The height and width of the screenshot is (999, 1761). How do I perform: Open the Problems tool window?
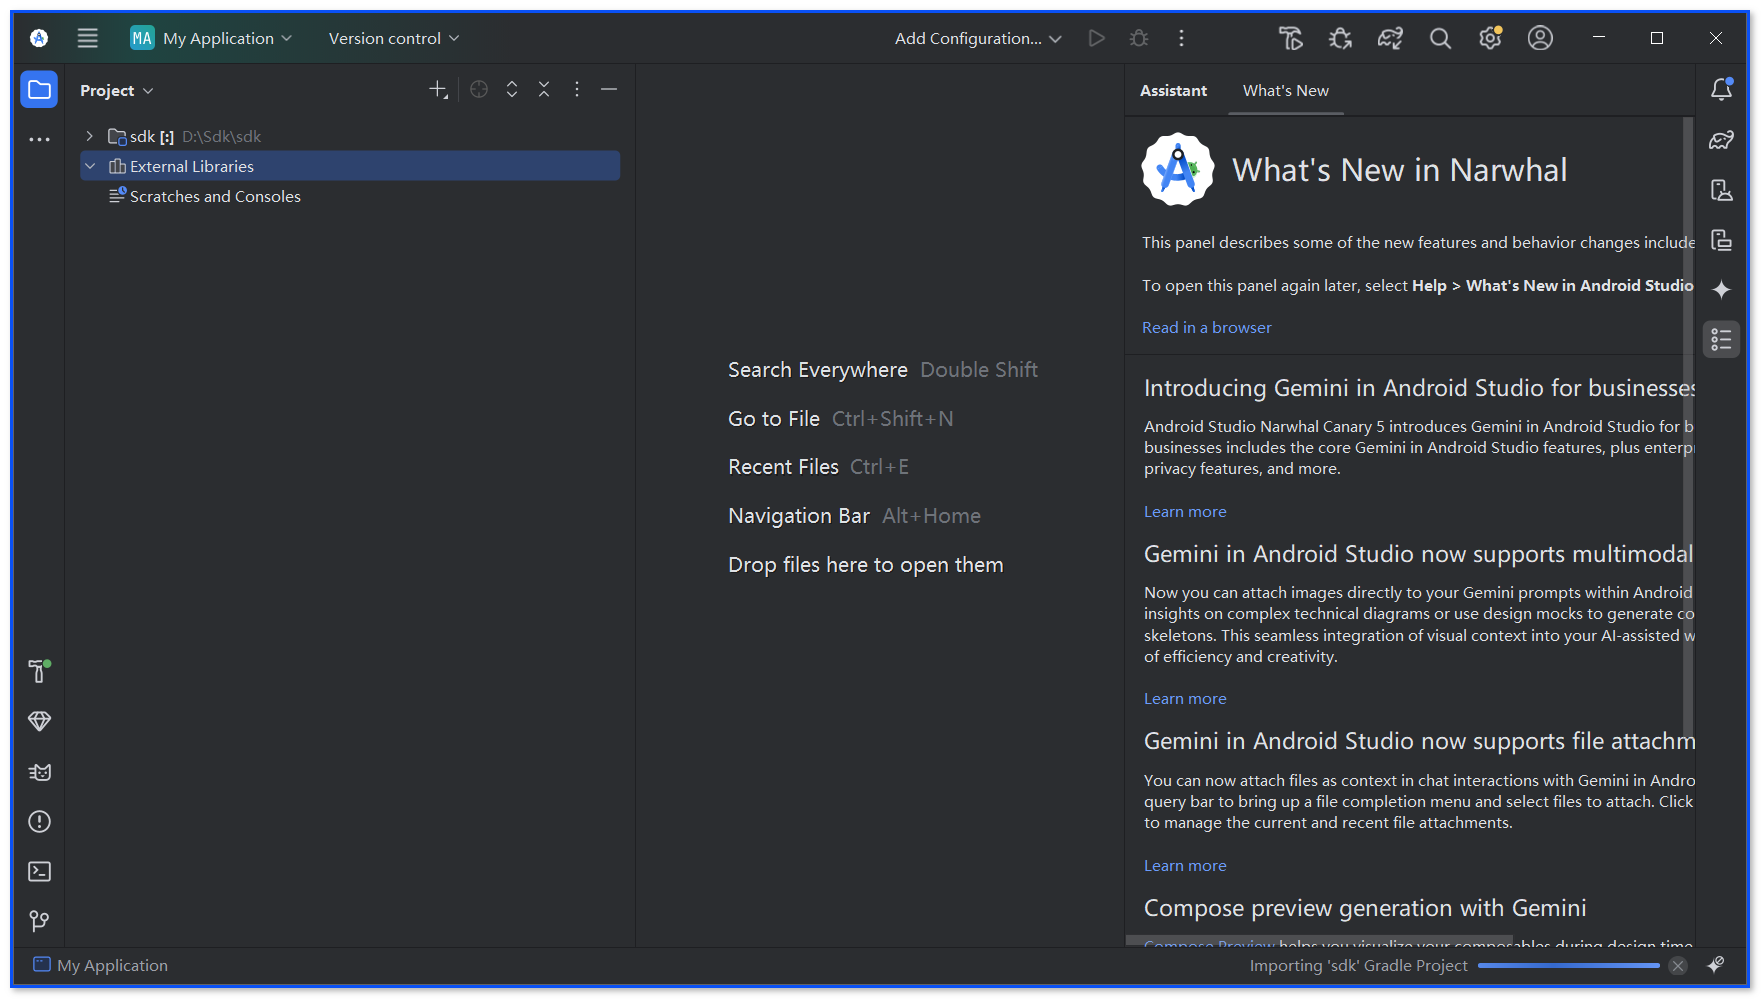(x=39, y=822)
